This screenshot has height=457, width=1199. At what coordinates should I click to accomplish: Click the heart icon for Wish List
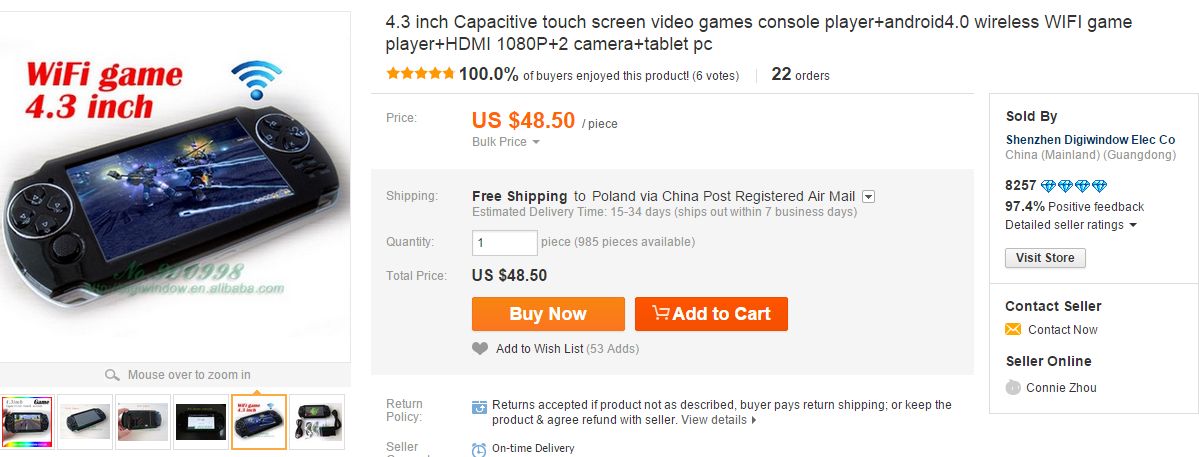coord(480,349)
